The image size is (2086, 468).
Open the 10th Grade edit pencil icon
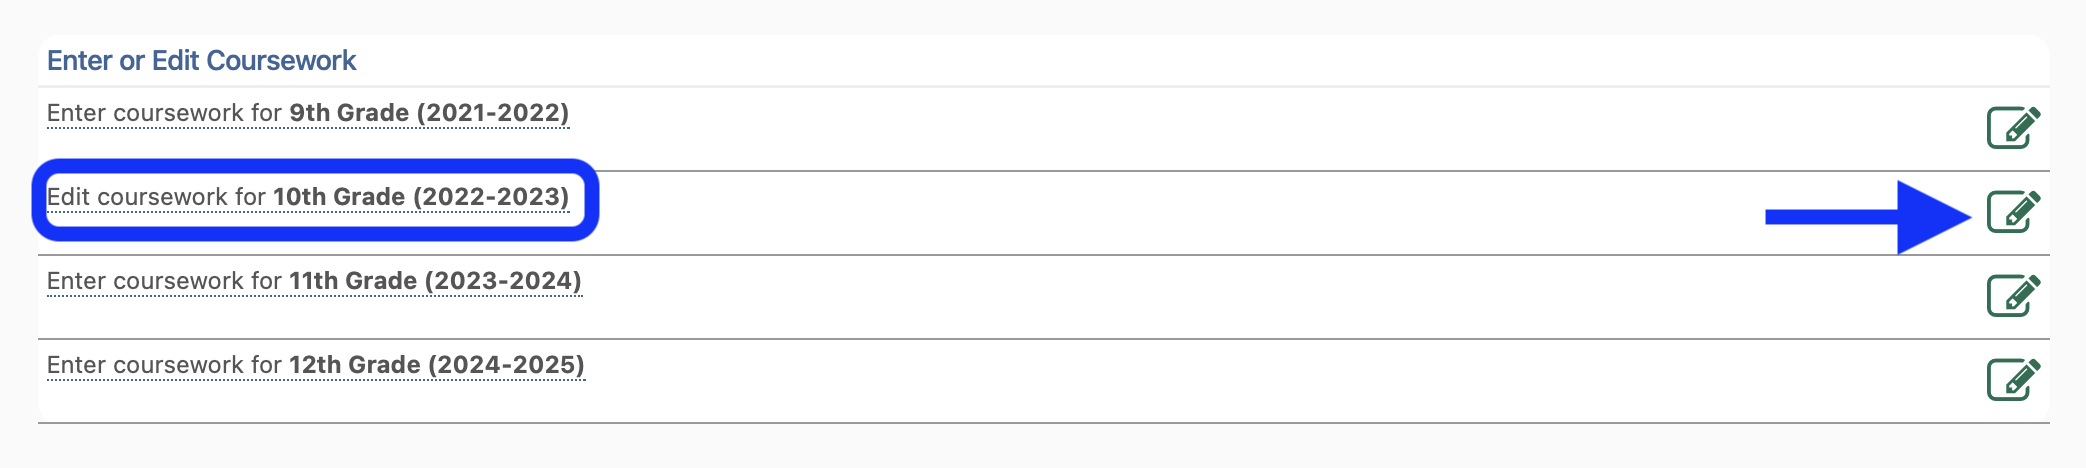tap(2012, 211)
